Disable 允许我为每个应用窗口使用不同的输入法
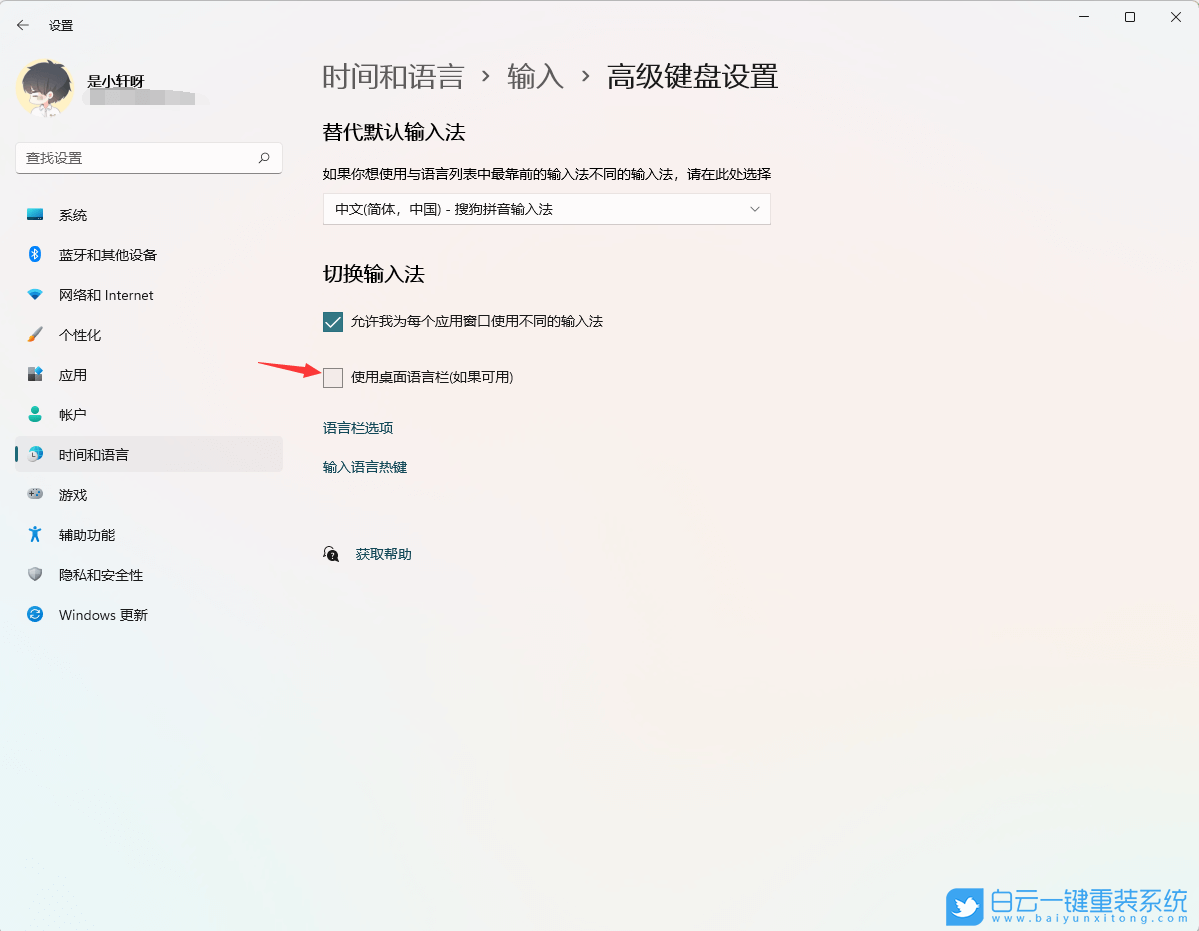The image size is (1199, 931). point(331,321)
